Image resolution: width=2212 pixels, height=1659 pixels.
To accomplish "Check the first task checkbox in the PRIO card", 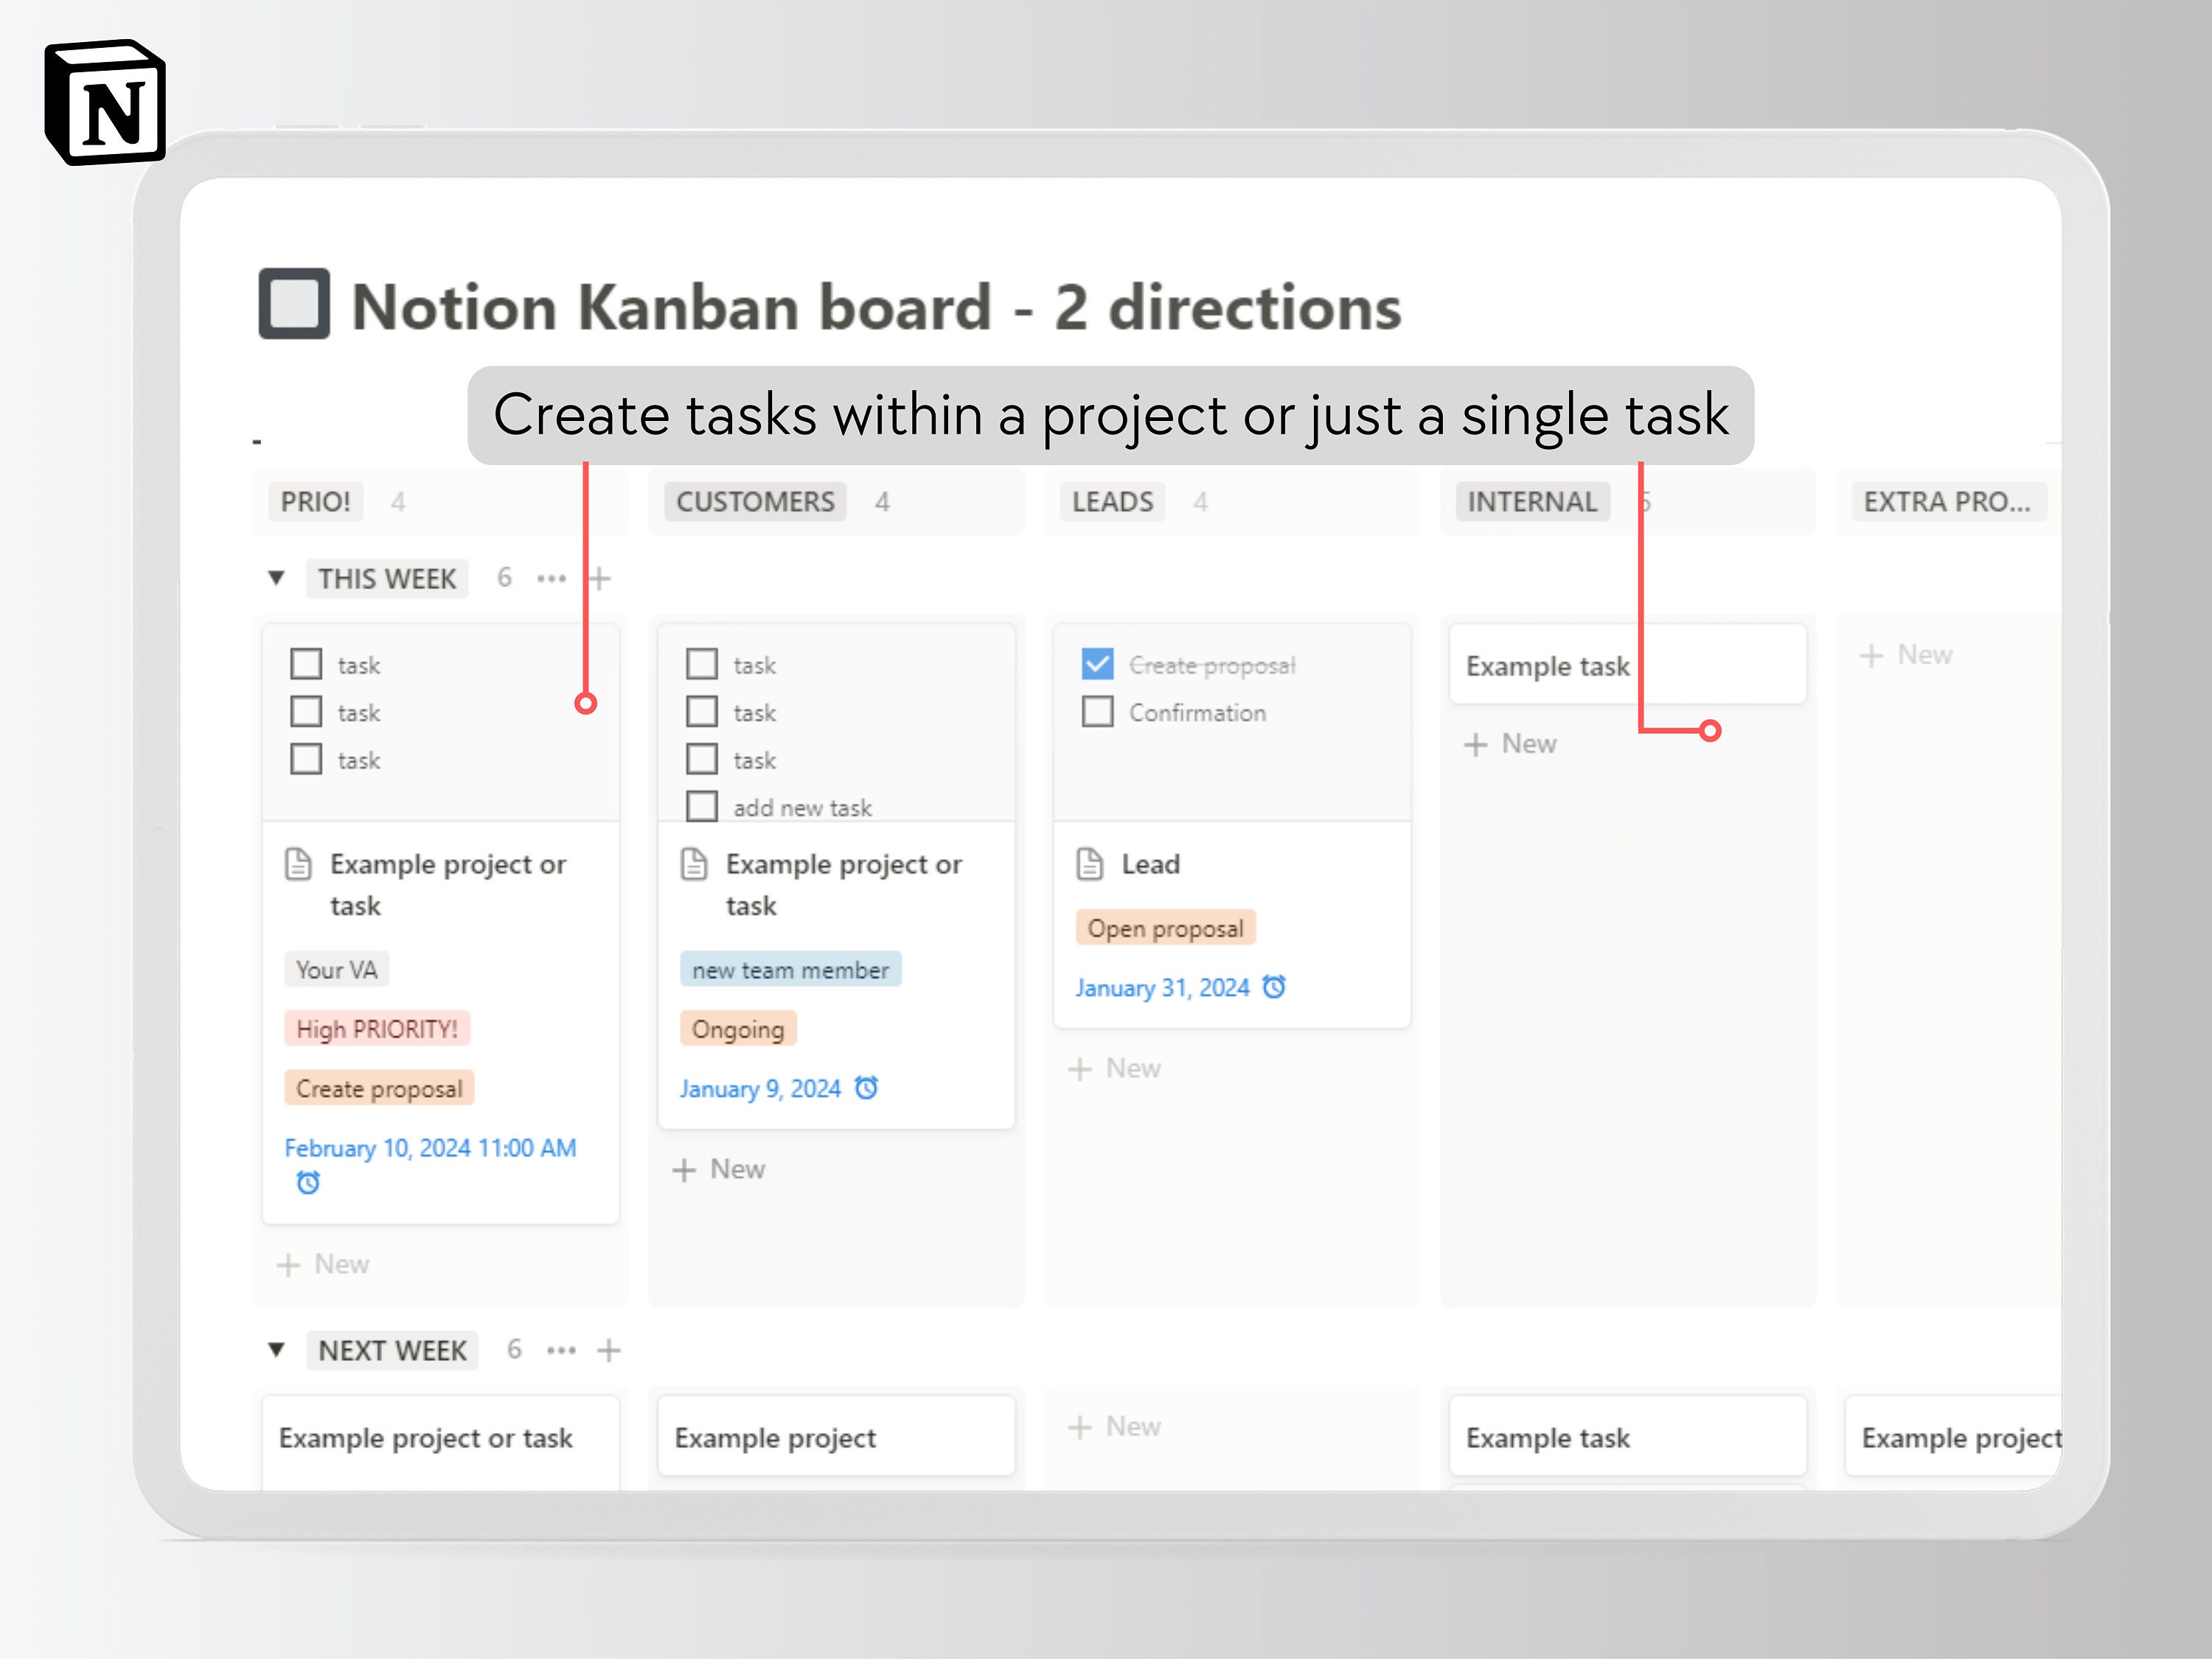I will 306,663.
